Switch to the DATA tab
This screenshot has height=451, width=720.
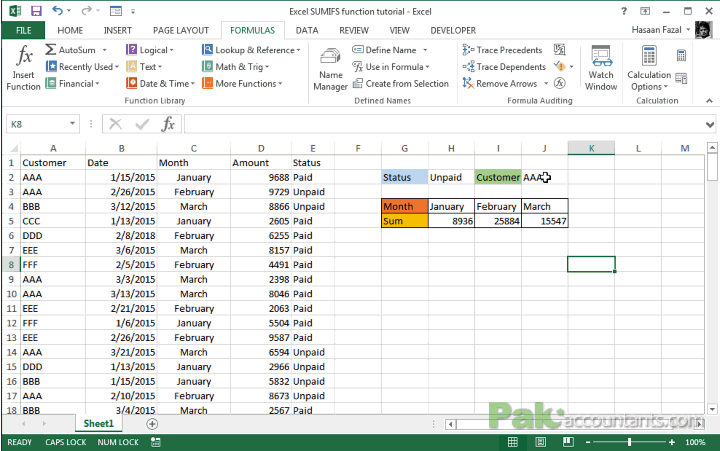307,30
